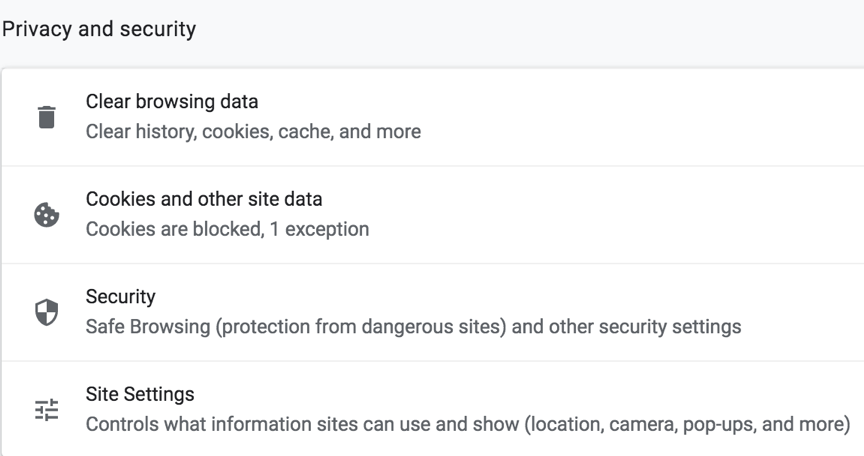864x456 pixels.
Task: Click the cookie icon
Action: click(46, 215)
